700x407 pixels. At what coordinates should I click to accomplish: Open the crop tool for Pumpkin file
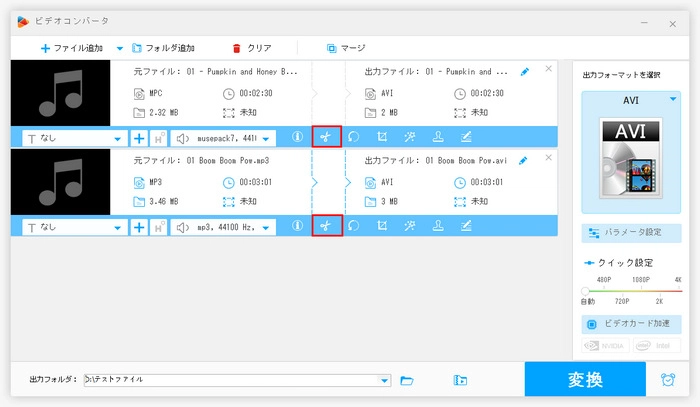pos(382,137)
